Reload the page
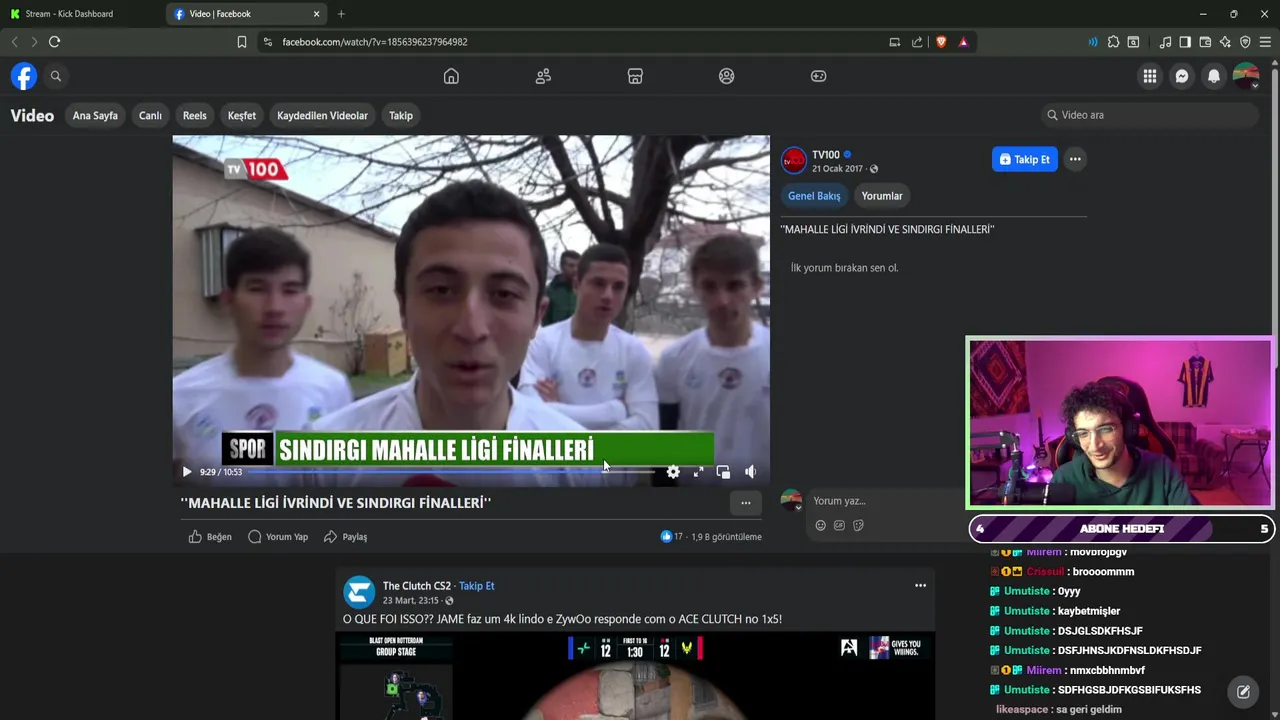Viewport: 1280px width, 720px height. 54,42
